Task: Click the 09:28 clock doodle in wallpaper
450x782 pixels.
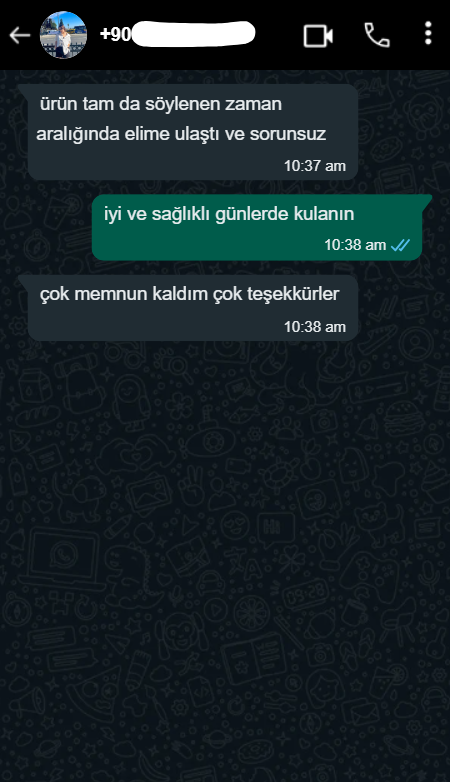Action: (306, 594)
